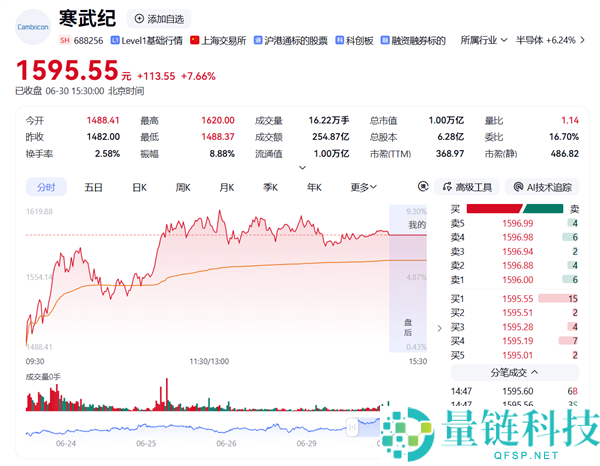Click the 融资融券标的 tag icon
The width and height of the screenshot is (600, 466).
tap(385, 40)
